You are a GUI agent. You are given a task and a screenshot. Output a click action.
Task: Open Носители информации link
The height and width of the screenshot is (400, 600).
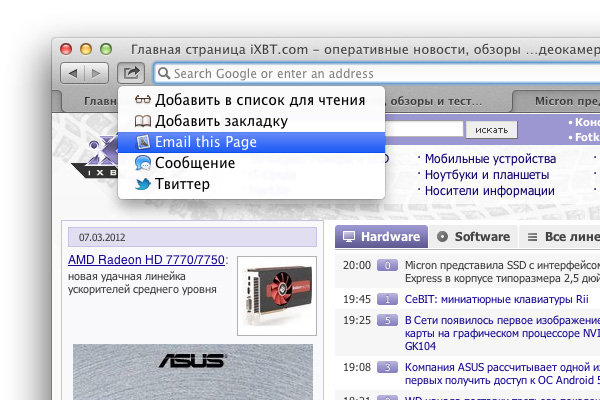(x=489, y=191)
